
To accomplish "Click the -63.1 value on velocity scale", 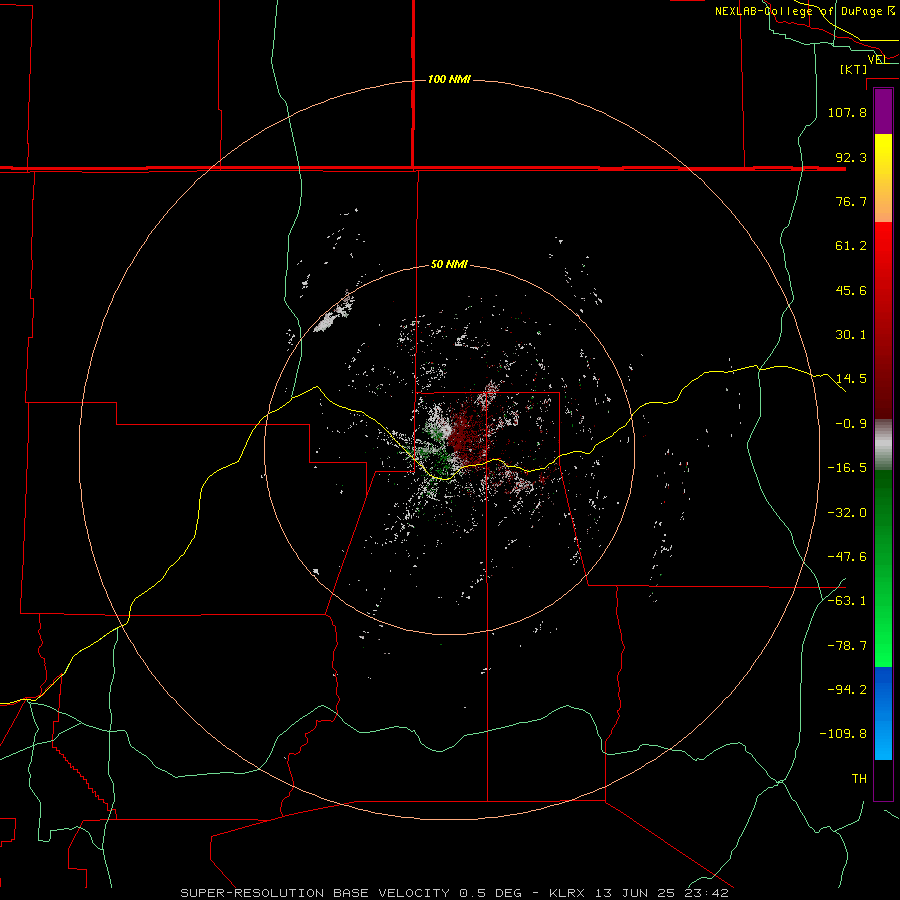I will coord(847,601).
